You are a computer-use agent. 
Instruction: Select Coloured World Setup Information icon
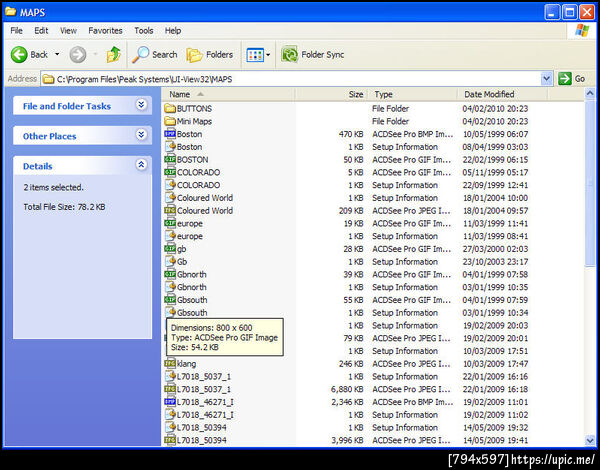(x=170, y=197)
